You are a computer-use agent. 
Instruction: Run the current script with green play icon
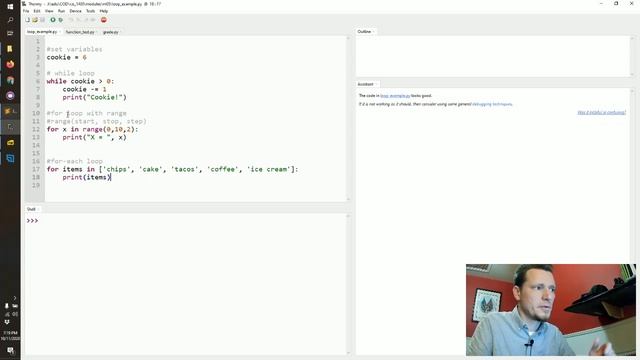(x=53, y=20)
